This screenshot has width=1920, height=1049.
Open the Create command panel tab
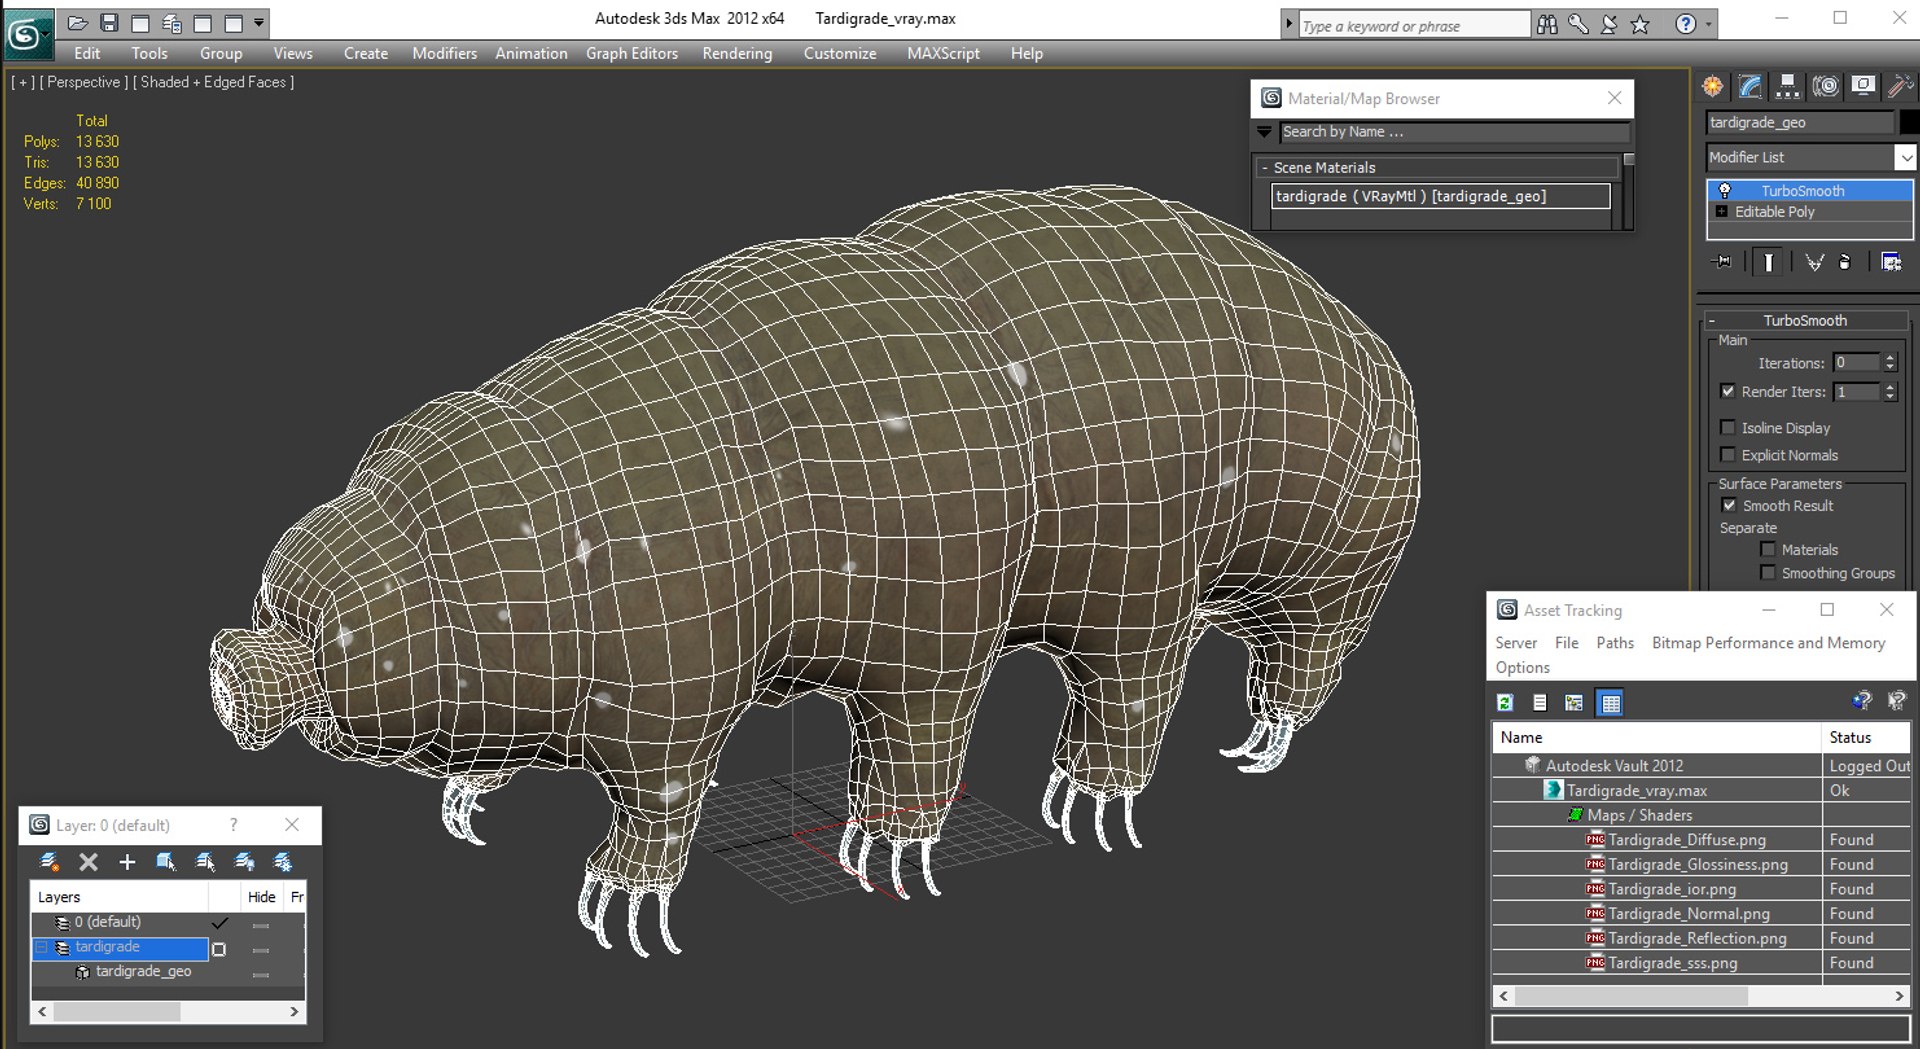point(1713,87)
